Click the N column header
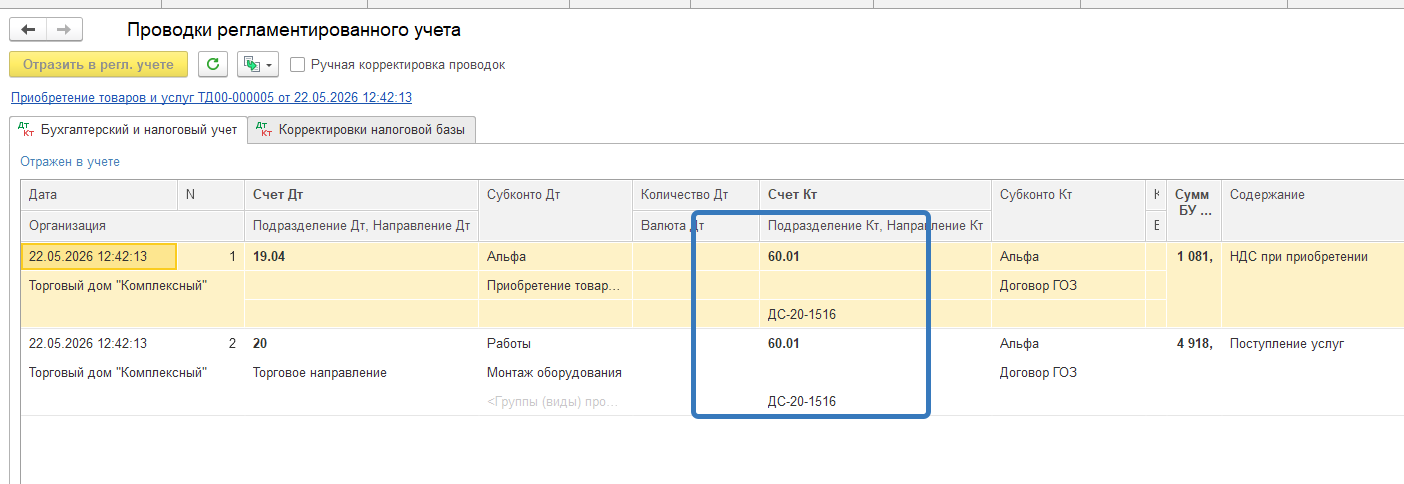The width and height of the screenshot is (1404, 484). [210, 195]
